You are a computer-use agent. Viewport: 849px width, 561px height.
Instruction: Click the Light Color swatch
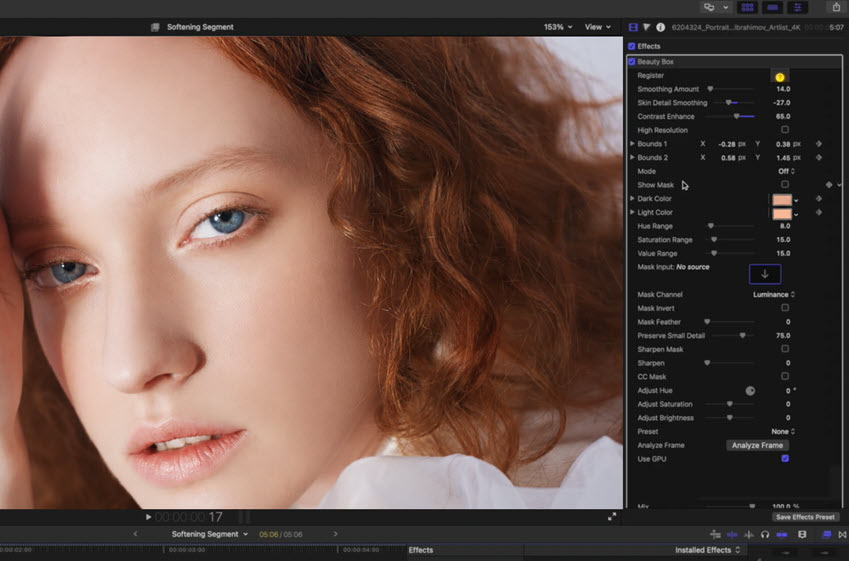pos(781,213)
